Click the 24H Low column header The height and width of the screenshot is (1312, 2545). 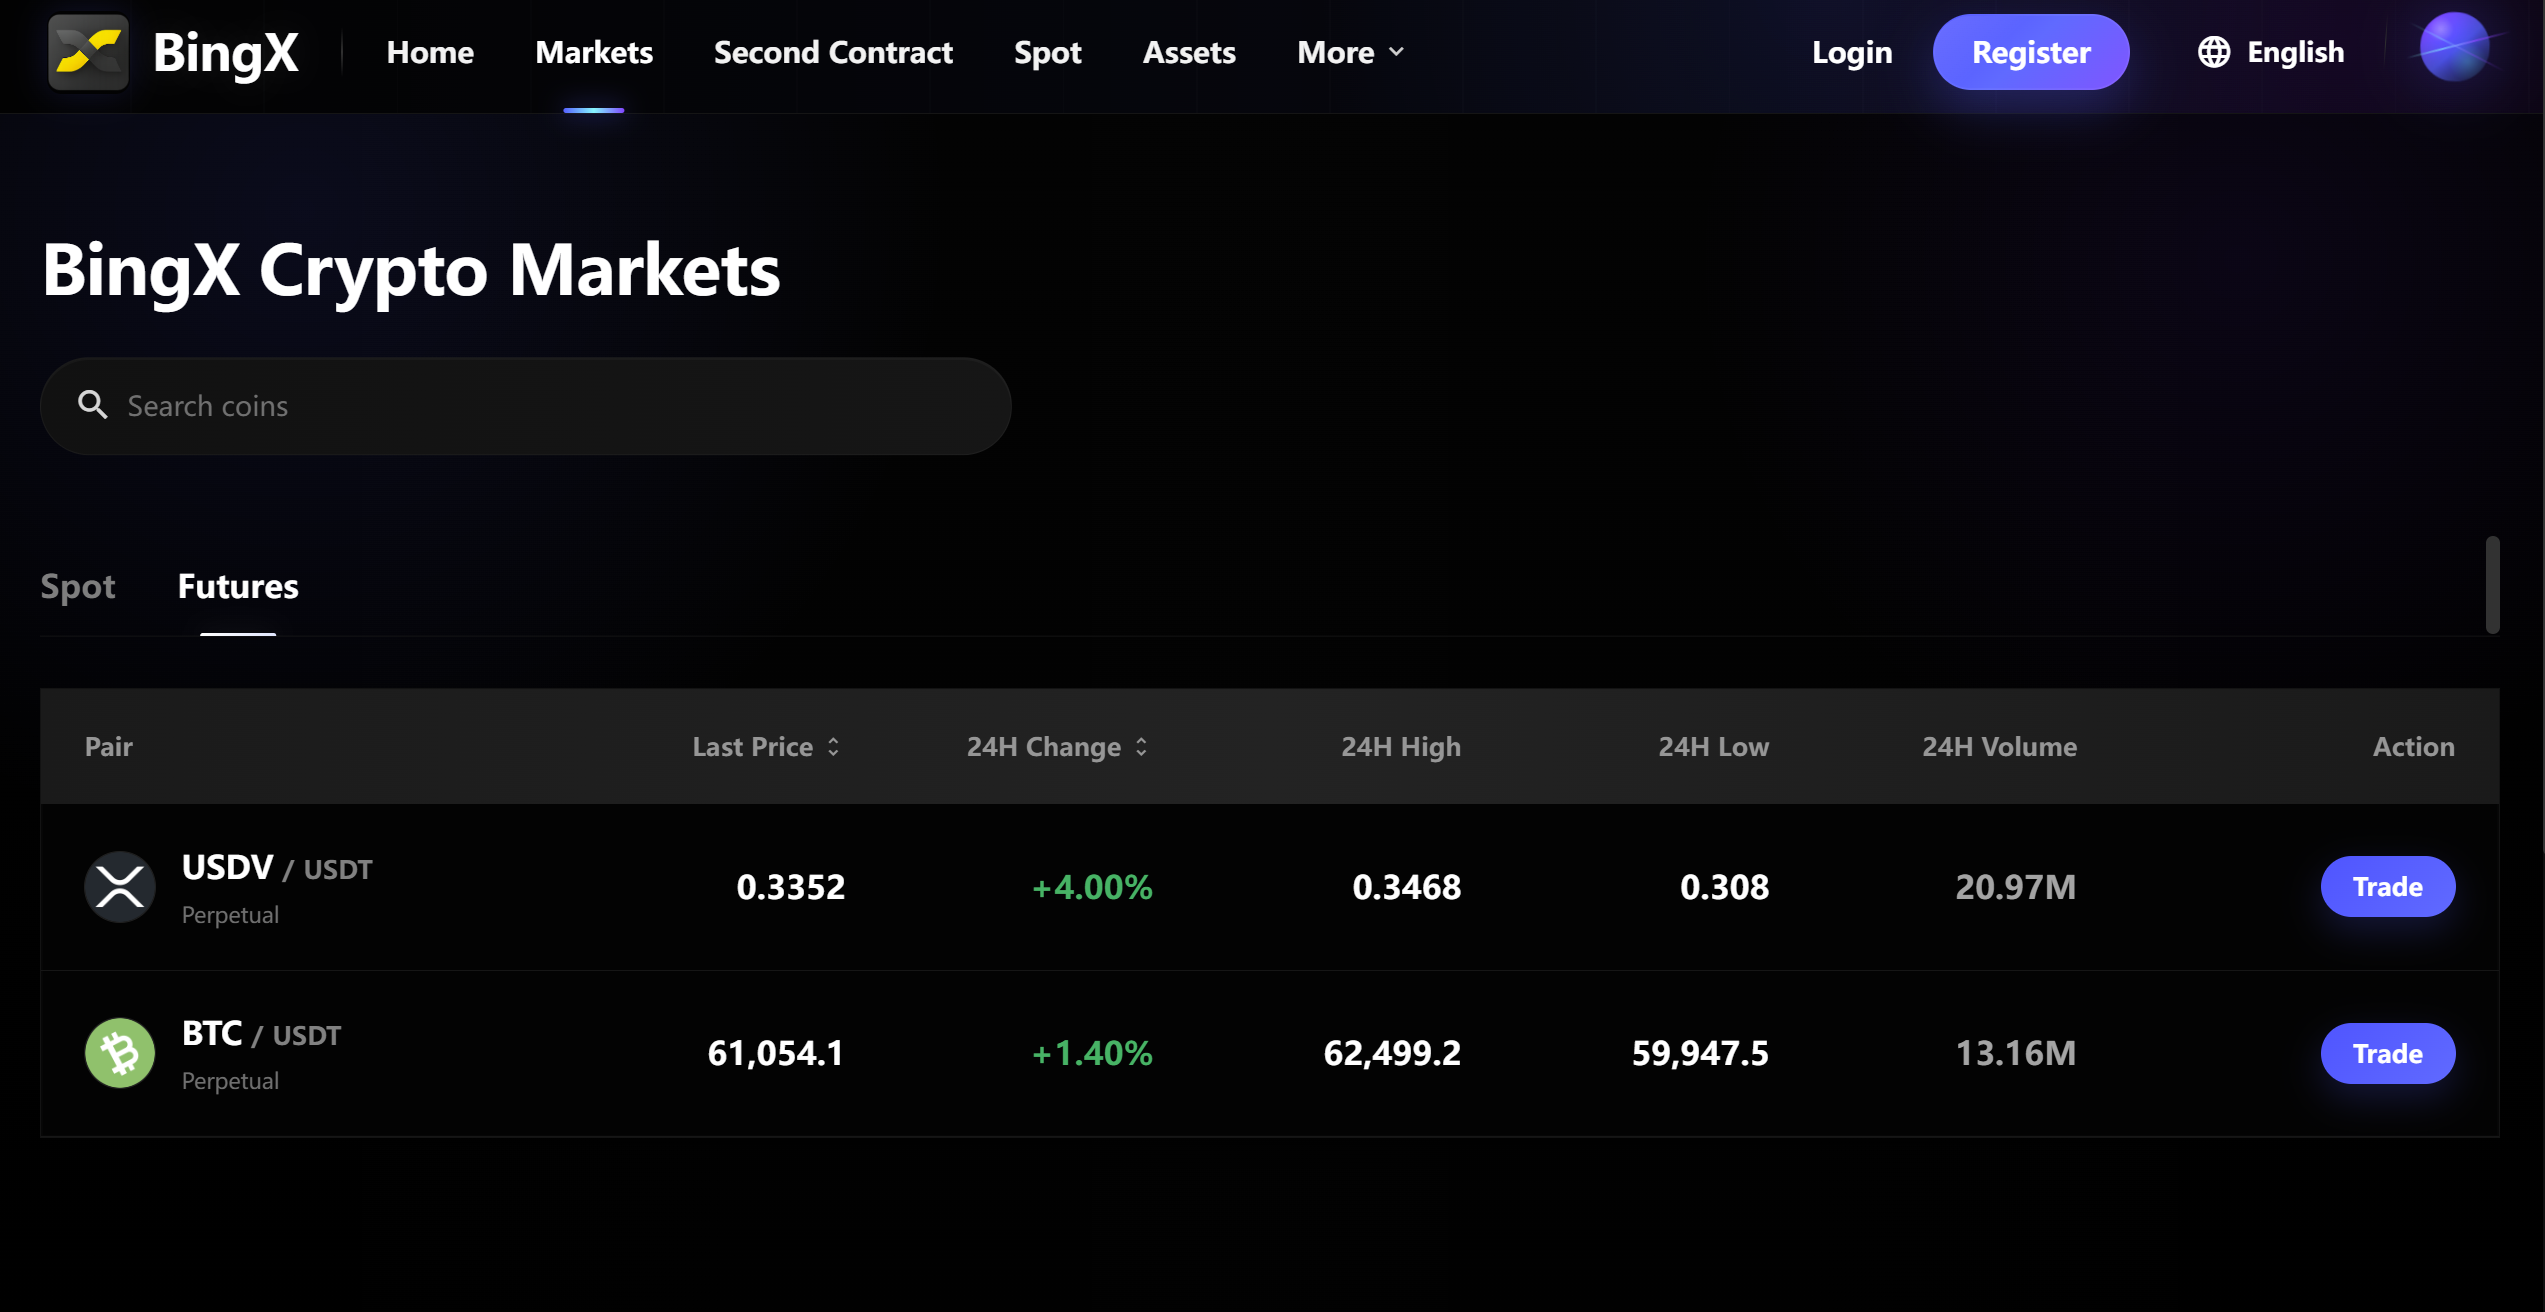(1714, 747)
